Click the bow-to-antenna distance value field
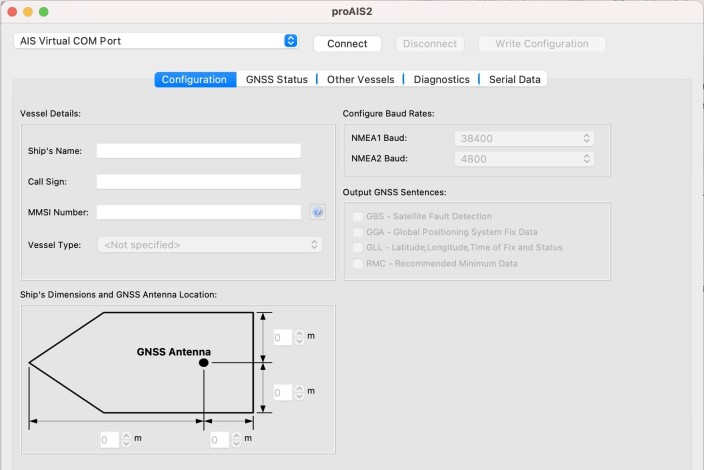Image resolution: width=704 pixels, height=470 pixels. click(x=110, y=439)
